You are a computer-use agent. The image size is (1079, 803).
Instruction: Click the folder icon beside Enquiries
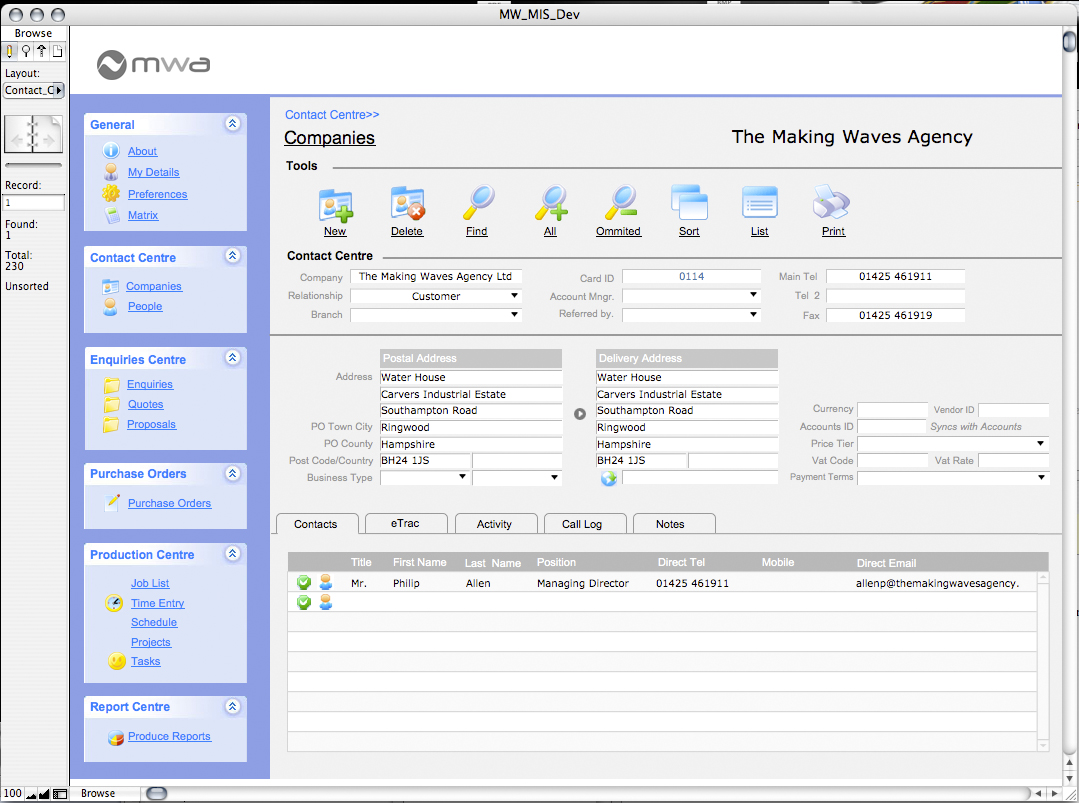click(x=111, y=385)
